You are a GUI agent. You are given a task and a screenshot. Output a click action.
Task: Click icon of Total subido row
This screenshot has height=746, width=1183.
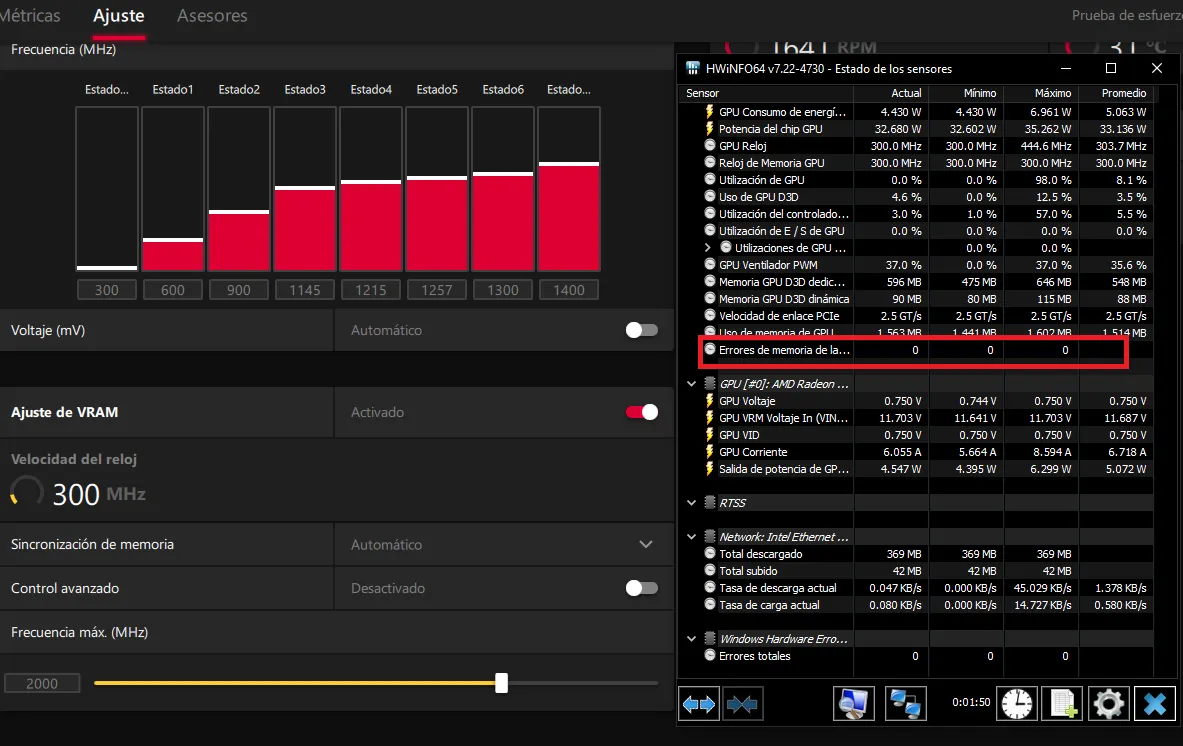(710, 570)
